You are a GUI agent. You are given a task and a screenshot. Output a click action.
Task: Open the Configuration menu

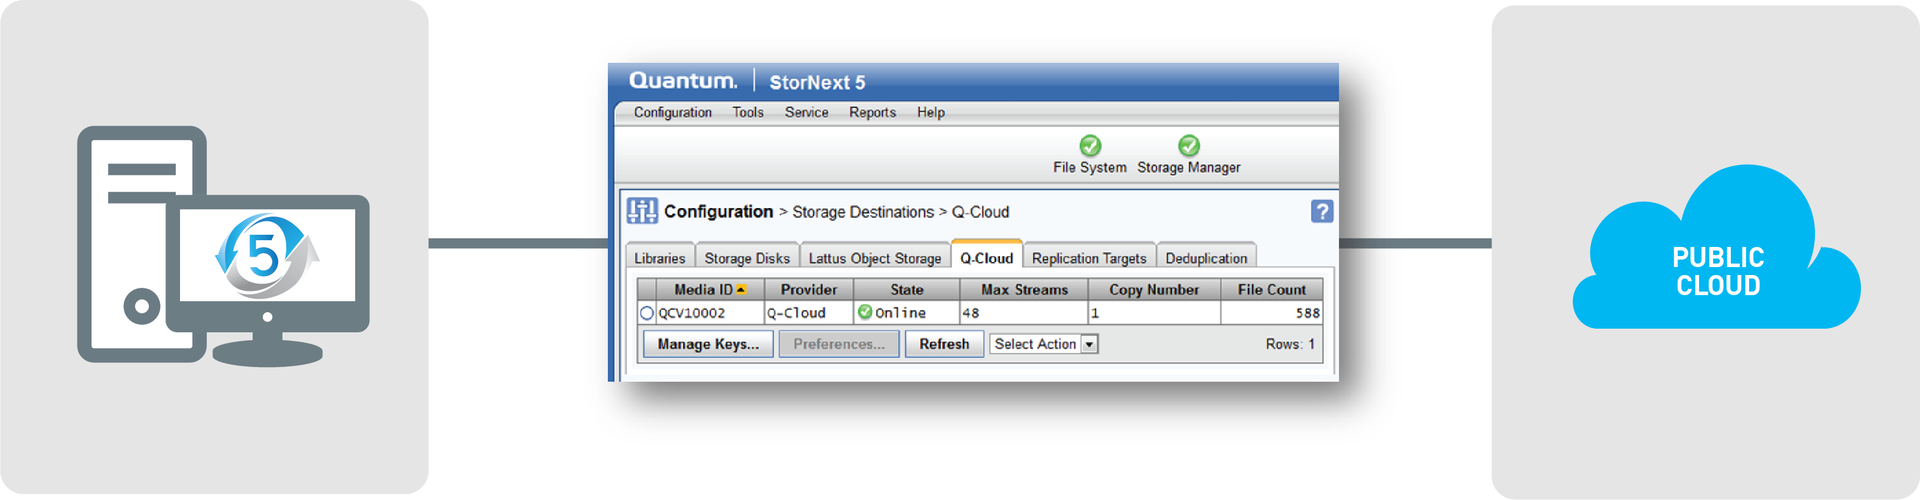click(x=673, y=112)
